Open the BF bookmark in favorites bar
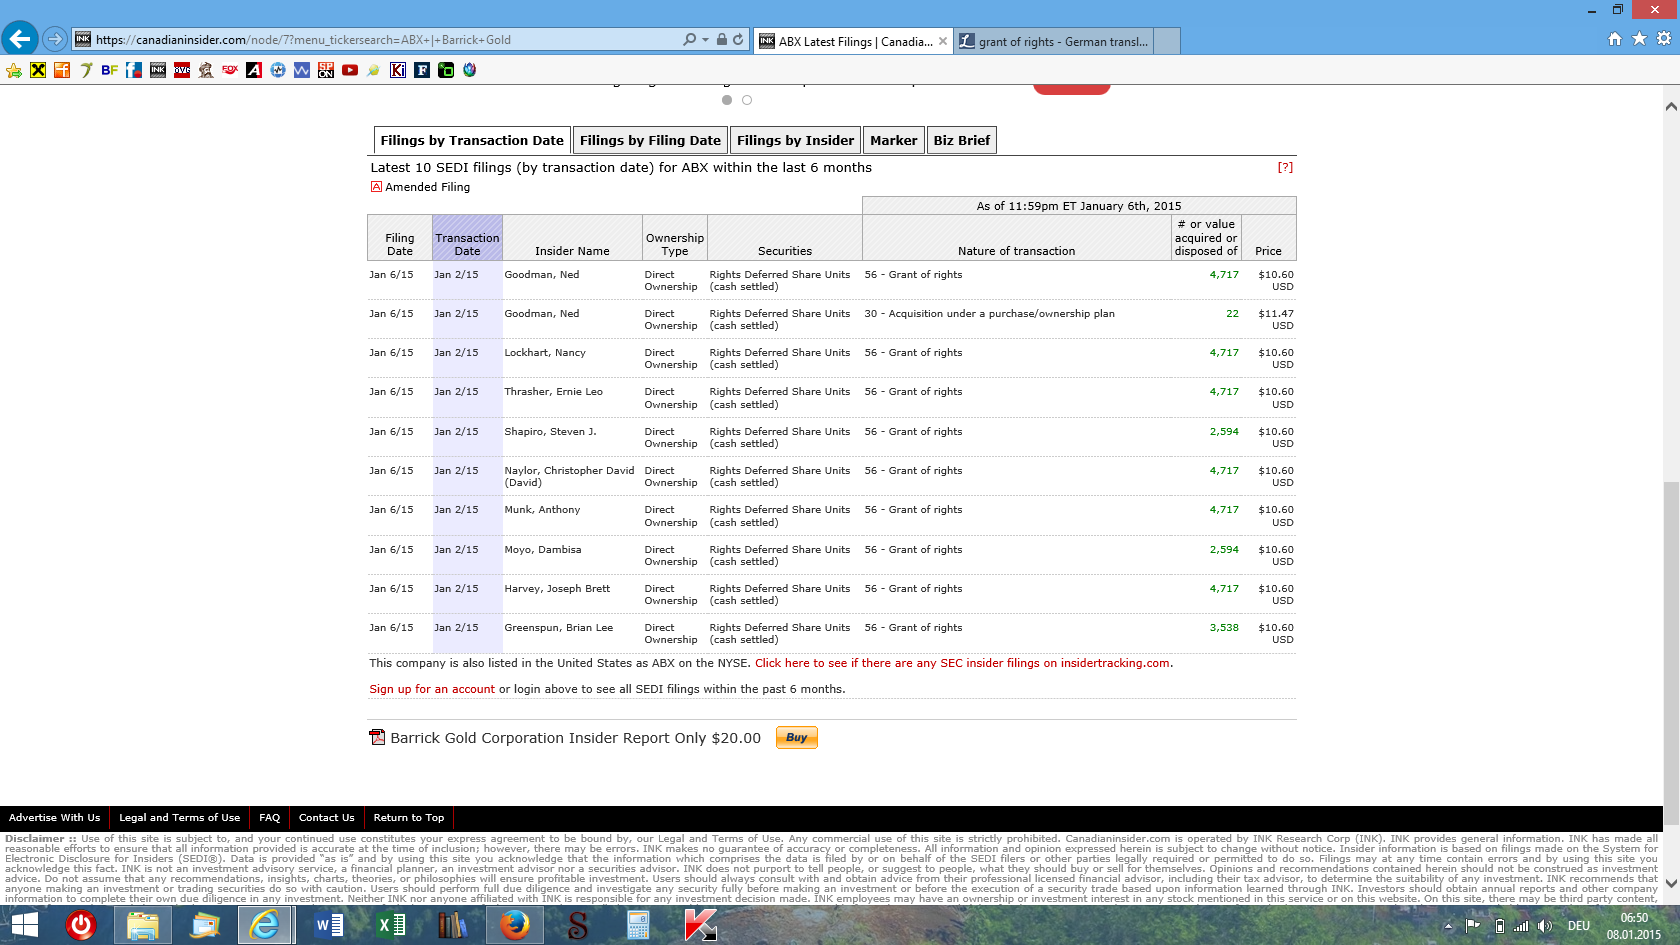Viewport: 1680px width, 945px height. (110, 70)
